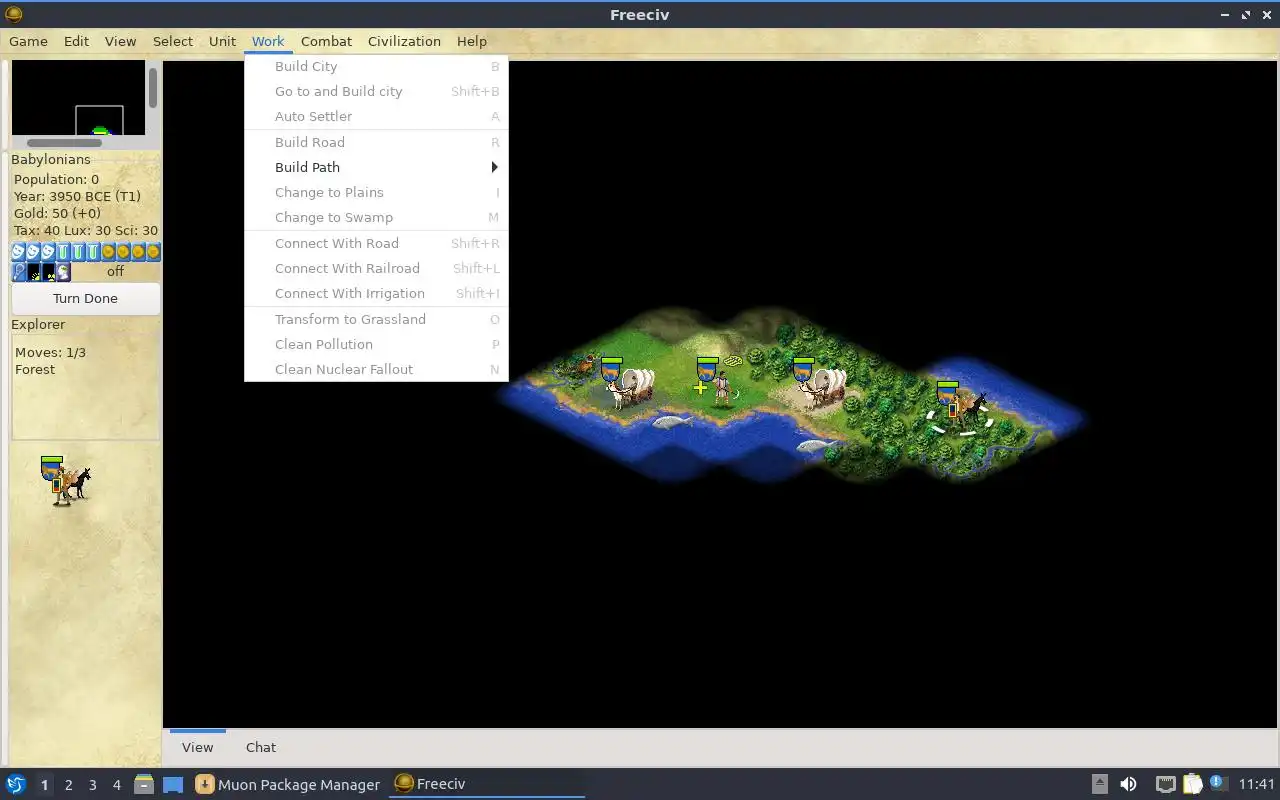Choose Clean Pollution entry

376,344
